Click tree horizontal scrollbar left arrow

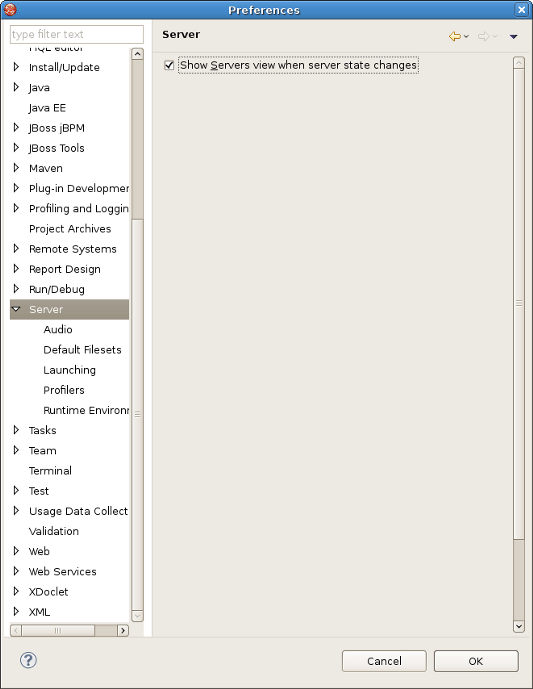tap(16, 631)
